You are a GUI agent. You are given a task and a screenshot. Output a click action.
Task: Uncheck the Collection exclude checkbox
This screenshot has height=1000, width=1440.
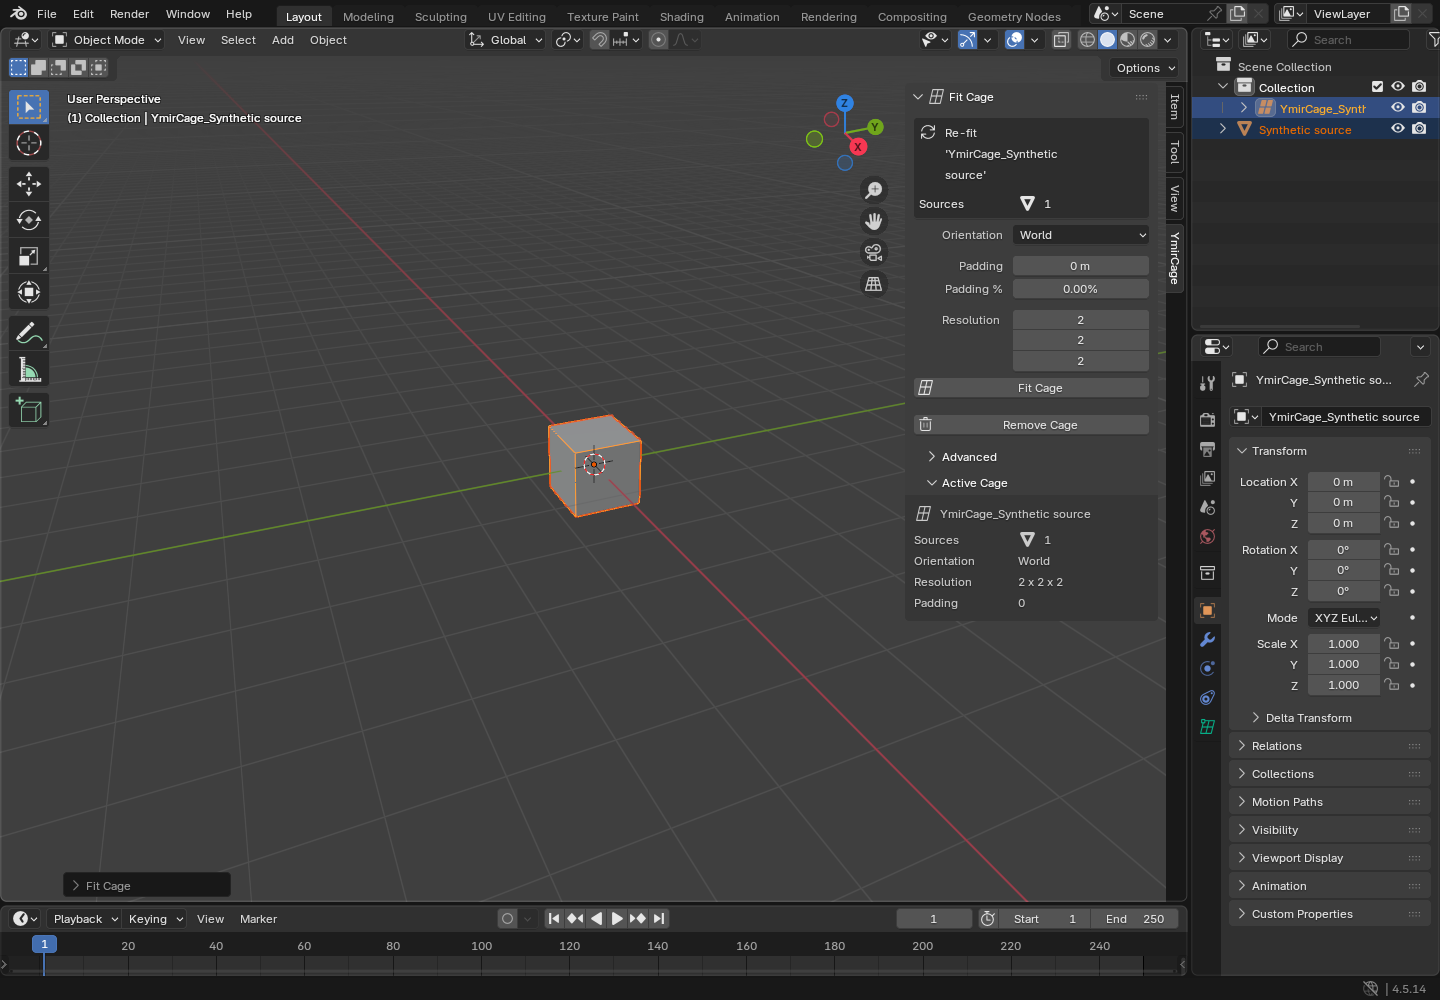point(1377,87)
